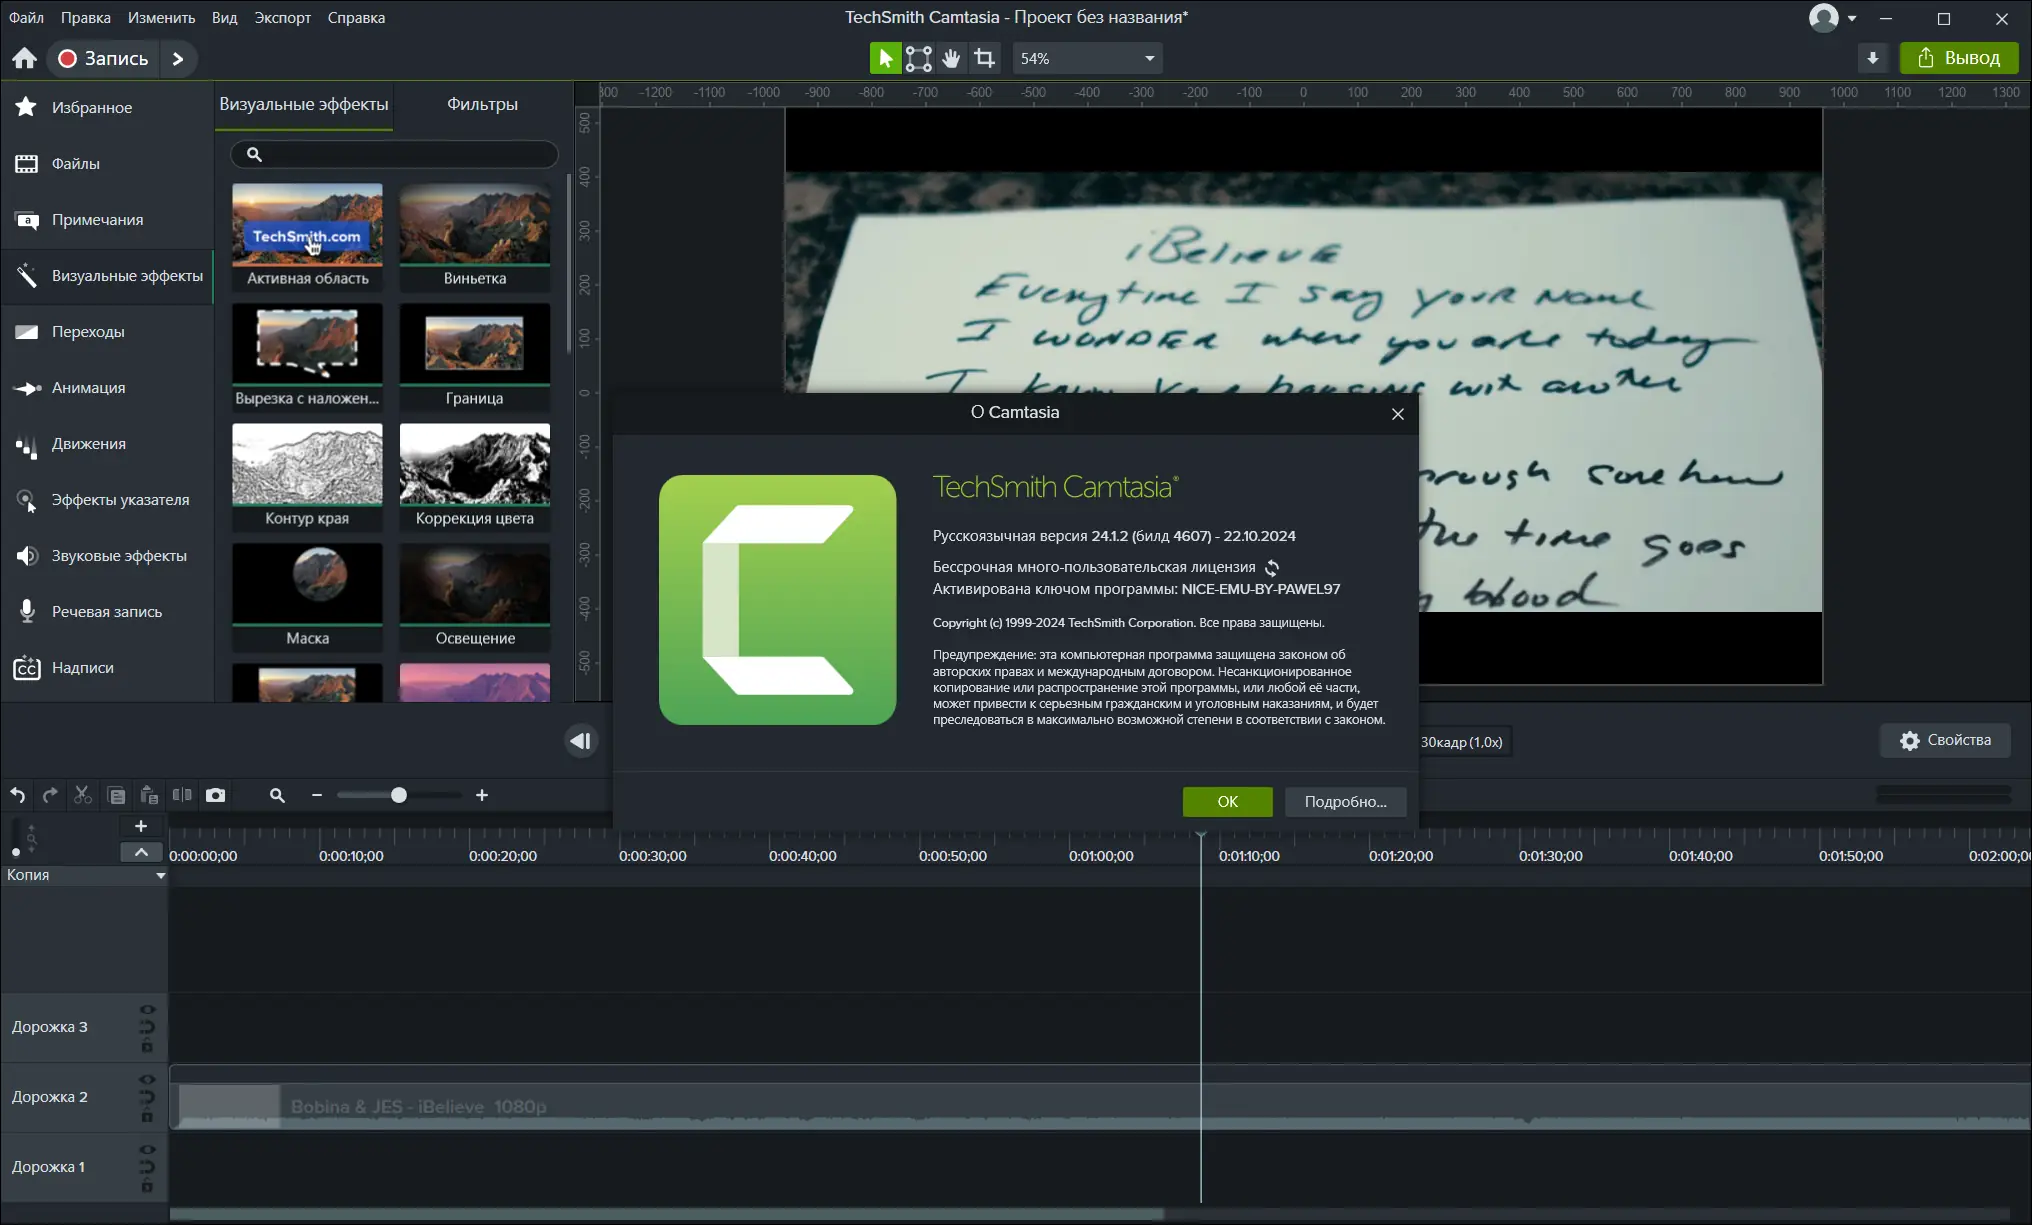2032x1225 pixels.
Task: Toggle magnetic track on Дорожка 1
Action: click(147, 1167)
